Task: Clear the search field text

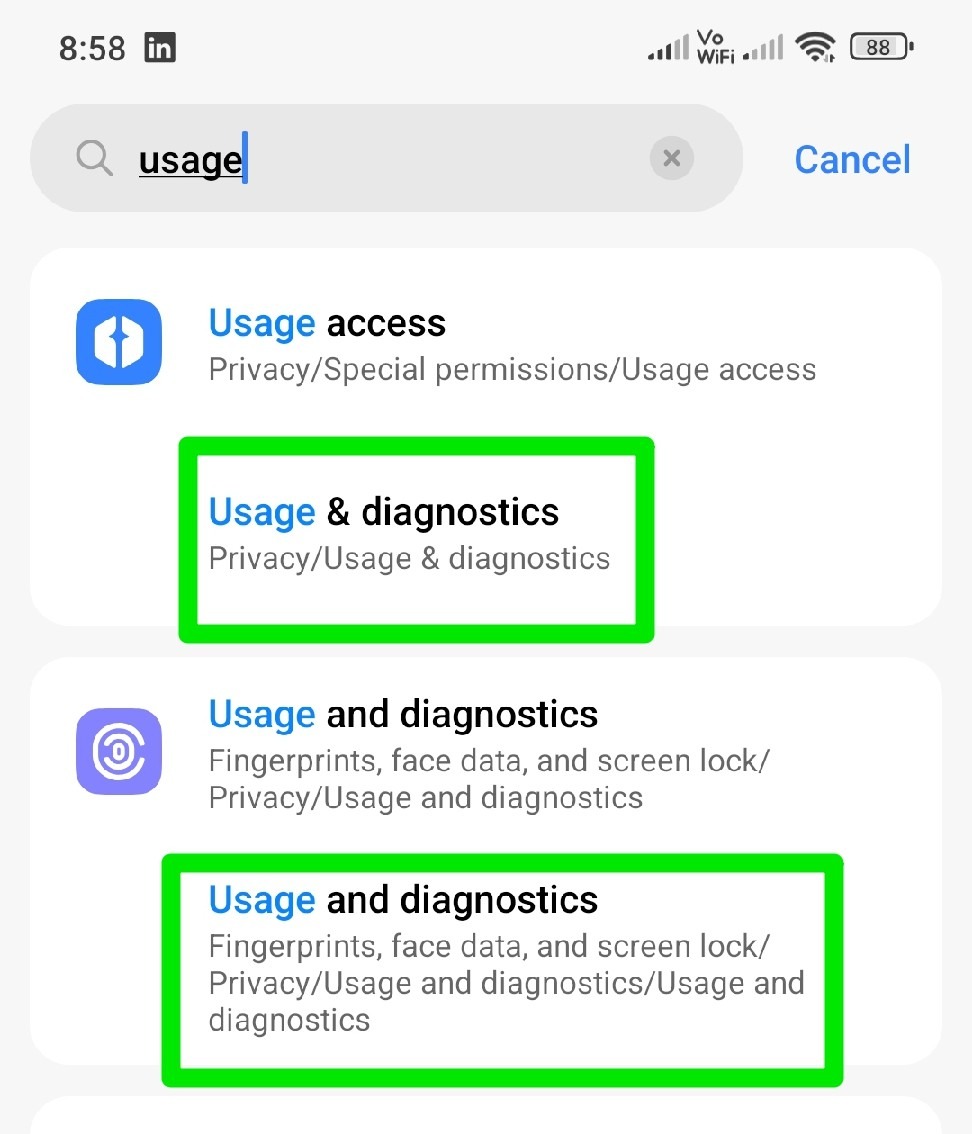Action: (x=671, y=158)
